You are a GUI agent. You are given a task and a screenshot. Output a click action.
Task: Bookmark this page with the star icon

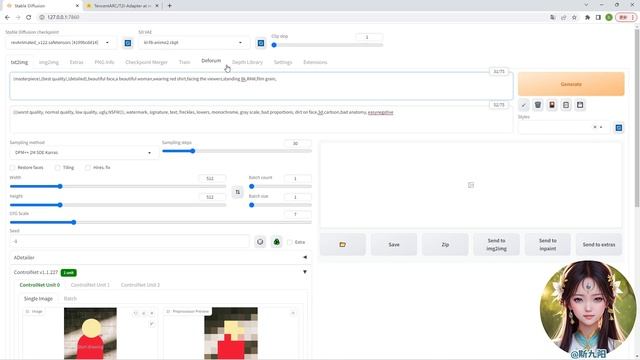[x=574, y=17]
